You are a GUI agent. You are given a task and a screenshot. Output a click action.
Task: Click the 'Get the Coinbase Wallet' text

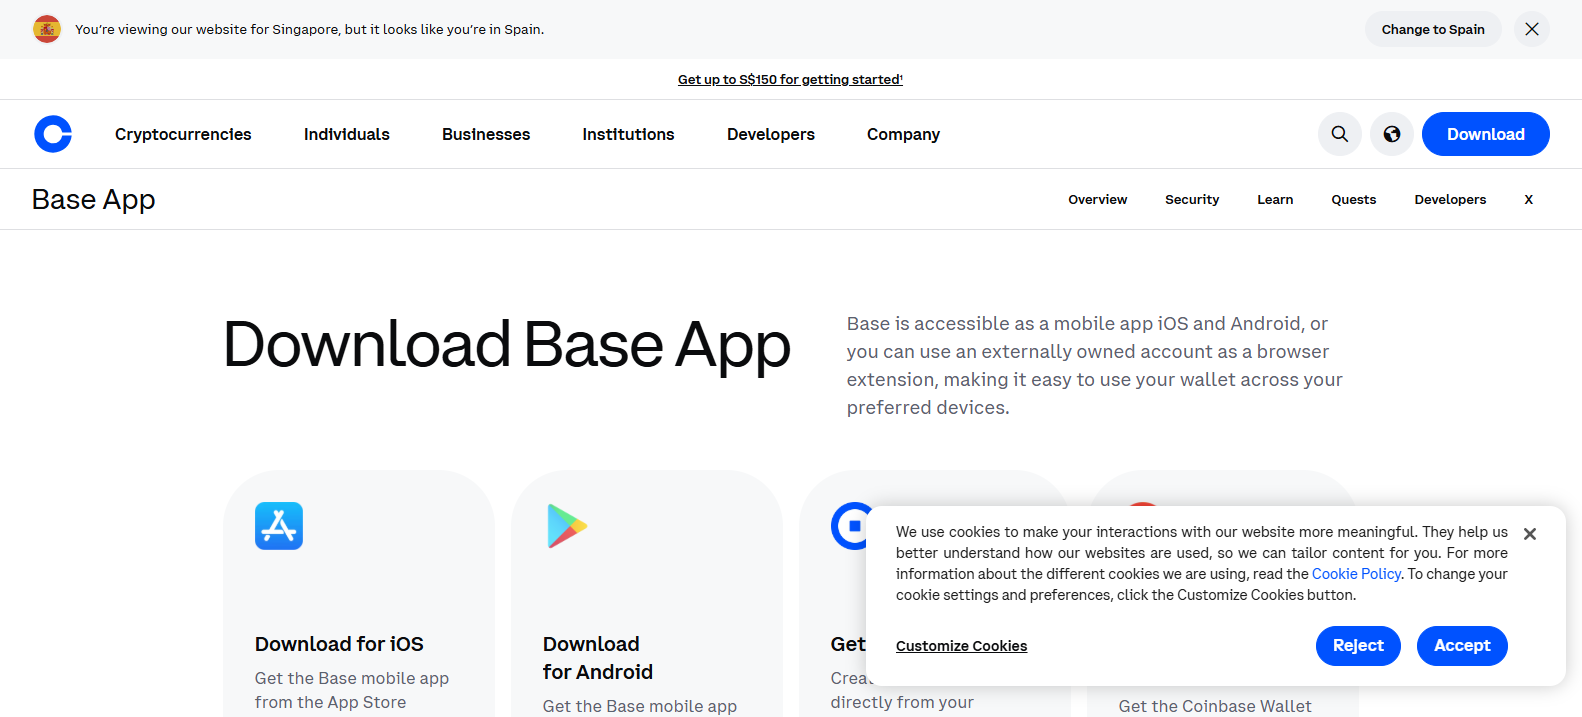1215,706
